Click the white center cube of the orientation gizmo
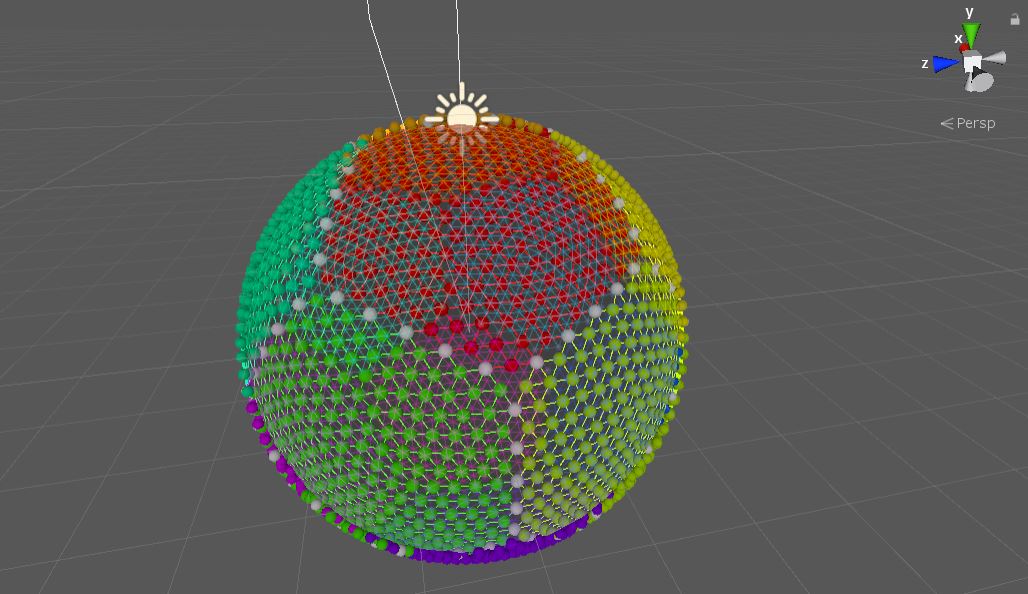 pyautogui.click(x=972, y=63)
